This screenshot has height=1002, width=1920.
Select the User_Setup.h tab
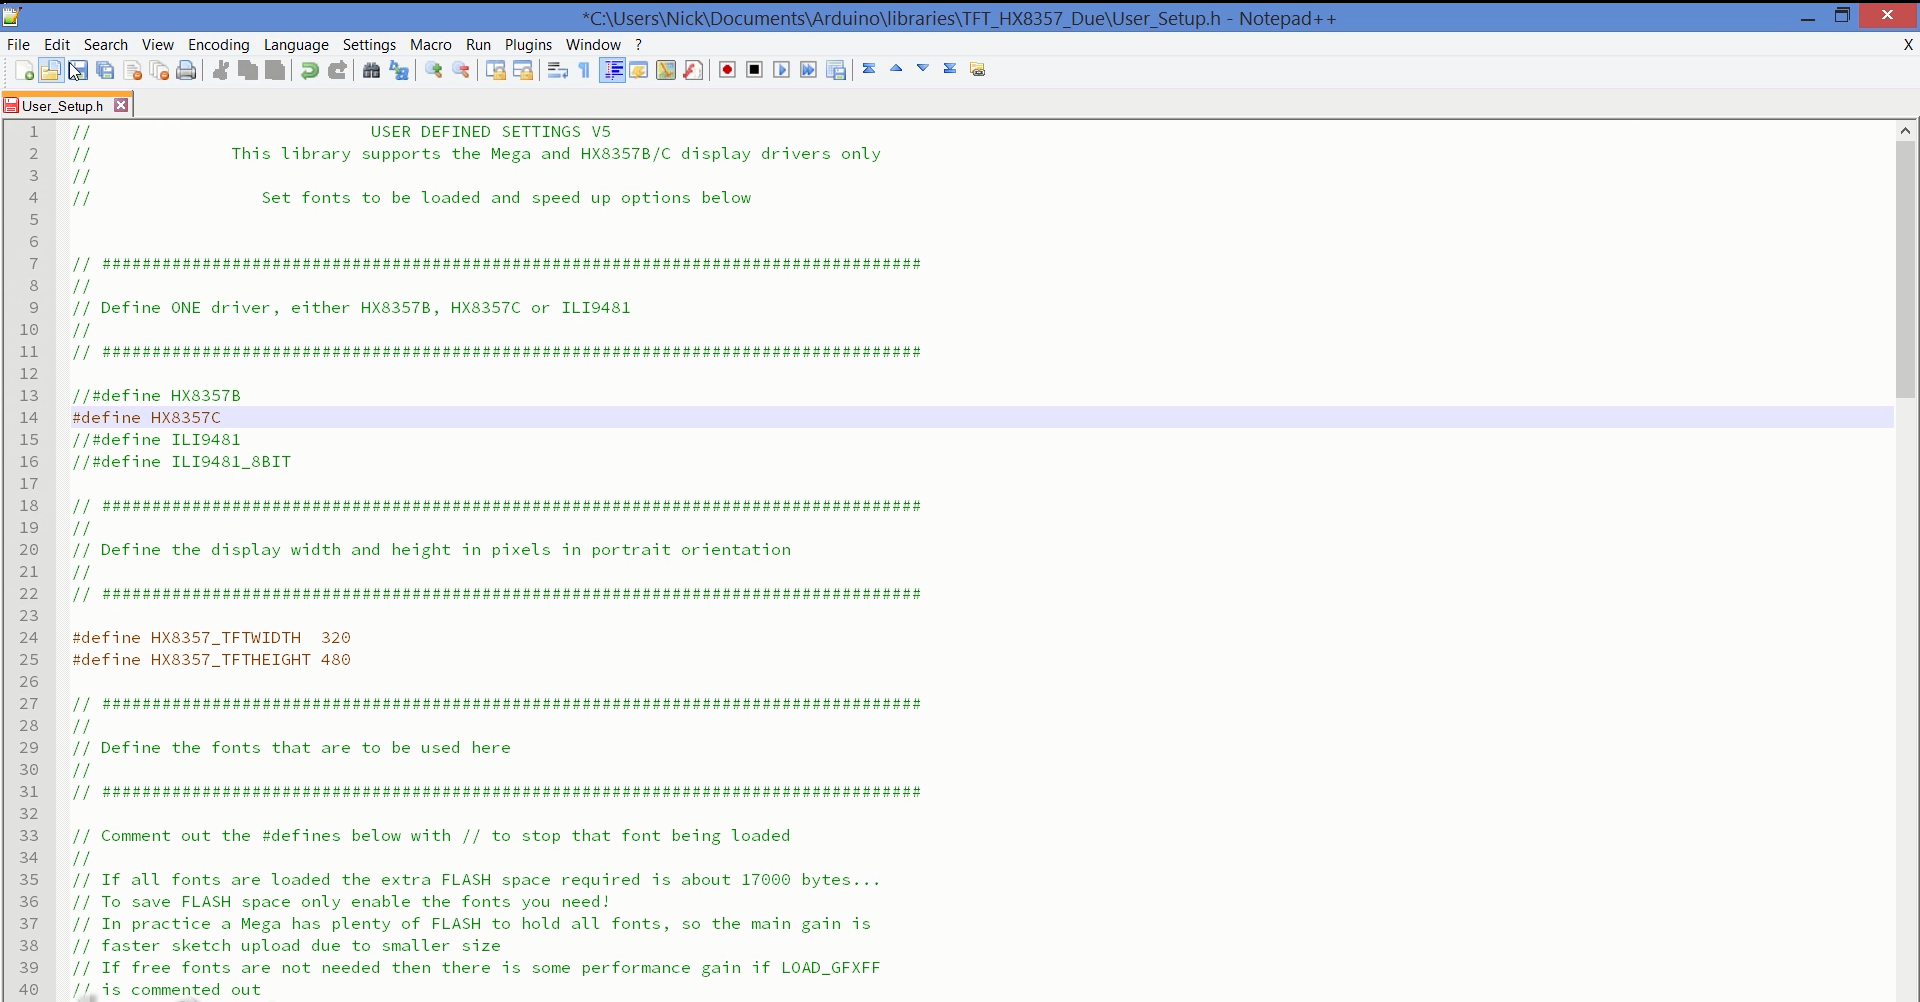[62, 105]
